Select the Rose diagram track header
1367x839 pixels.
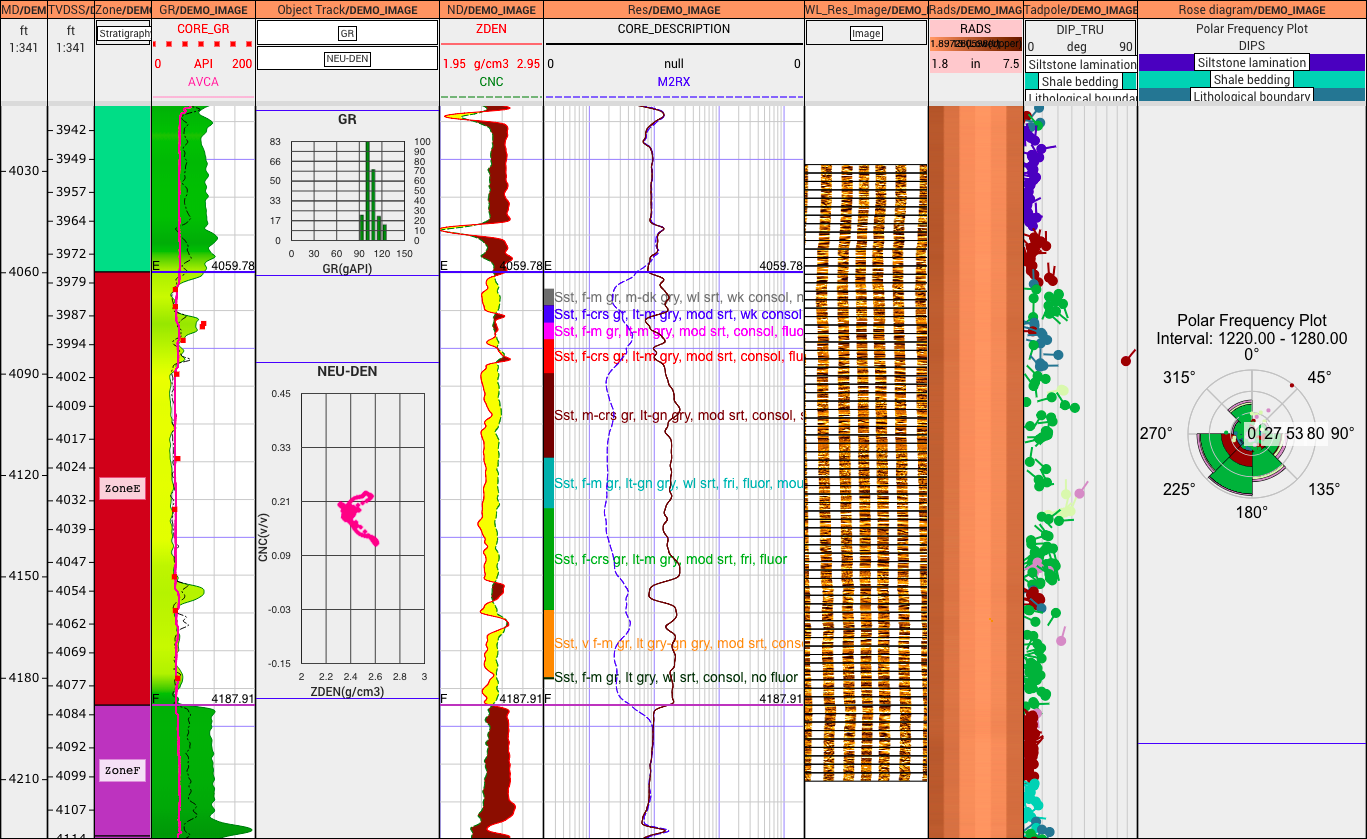click(x=1252, y=9)
